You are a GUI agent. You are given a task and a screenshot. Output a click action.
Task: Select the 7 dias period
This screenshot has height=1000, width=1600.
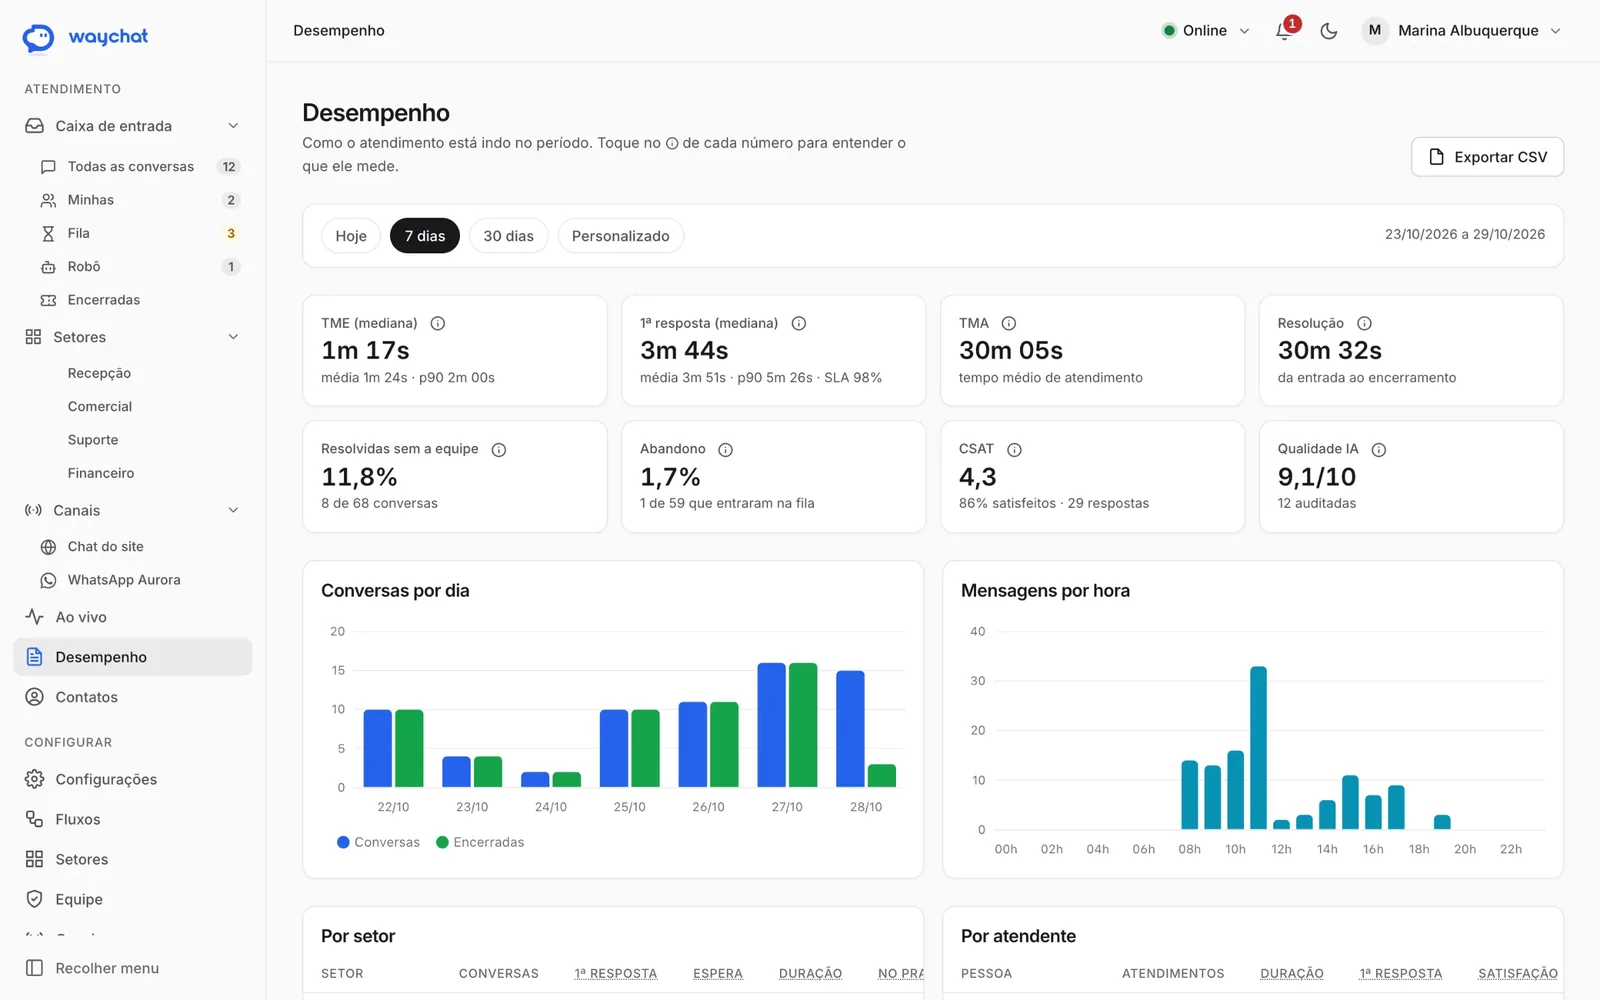(x=425, y=236)
